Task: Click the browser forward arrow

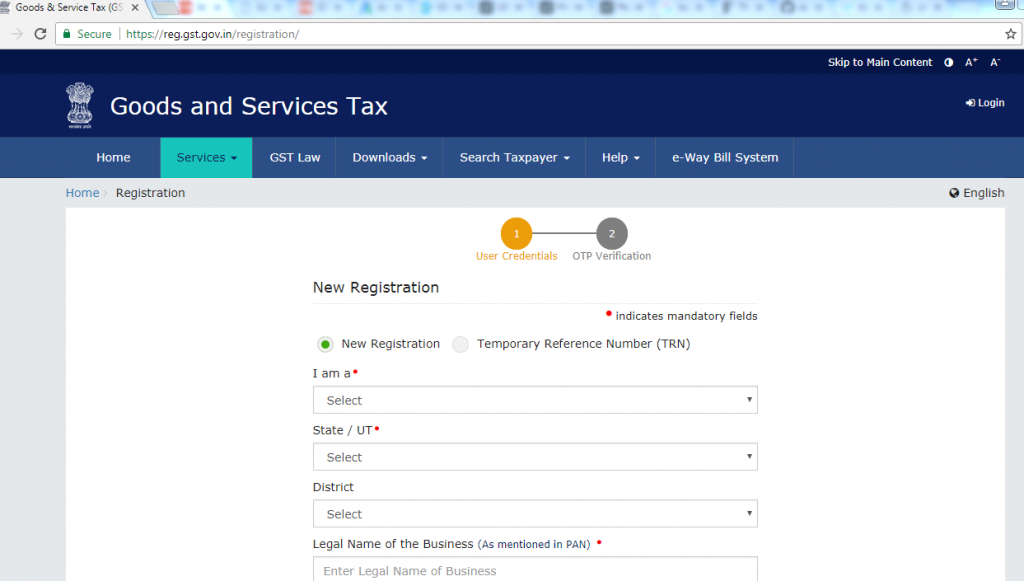Action: (x=17, y=34)
